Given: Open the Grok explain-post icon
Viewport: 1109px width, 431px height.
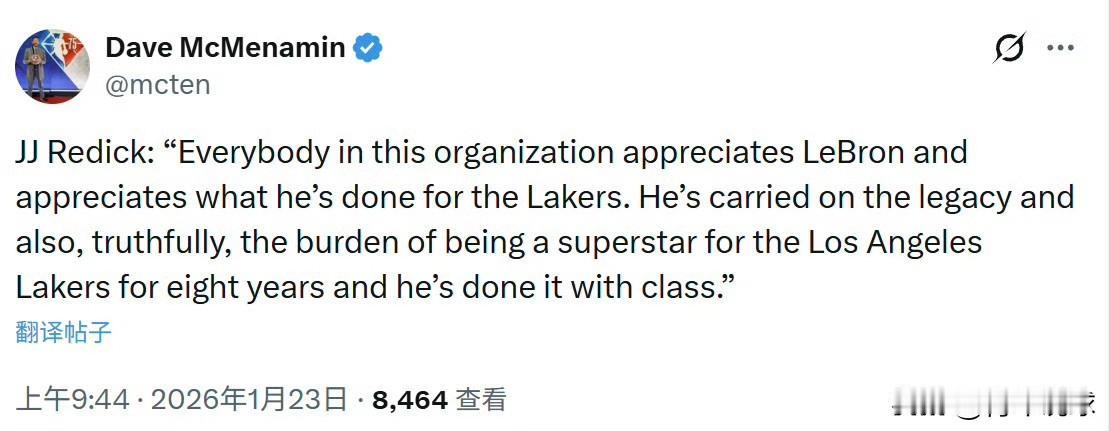Looking at the screenshot, I should (1010, 47).
